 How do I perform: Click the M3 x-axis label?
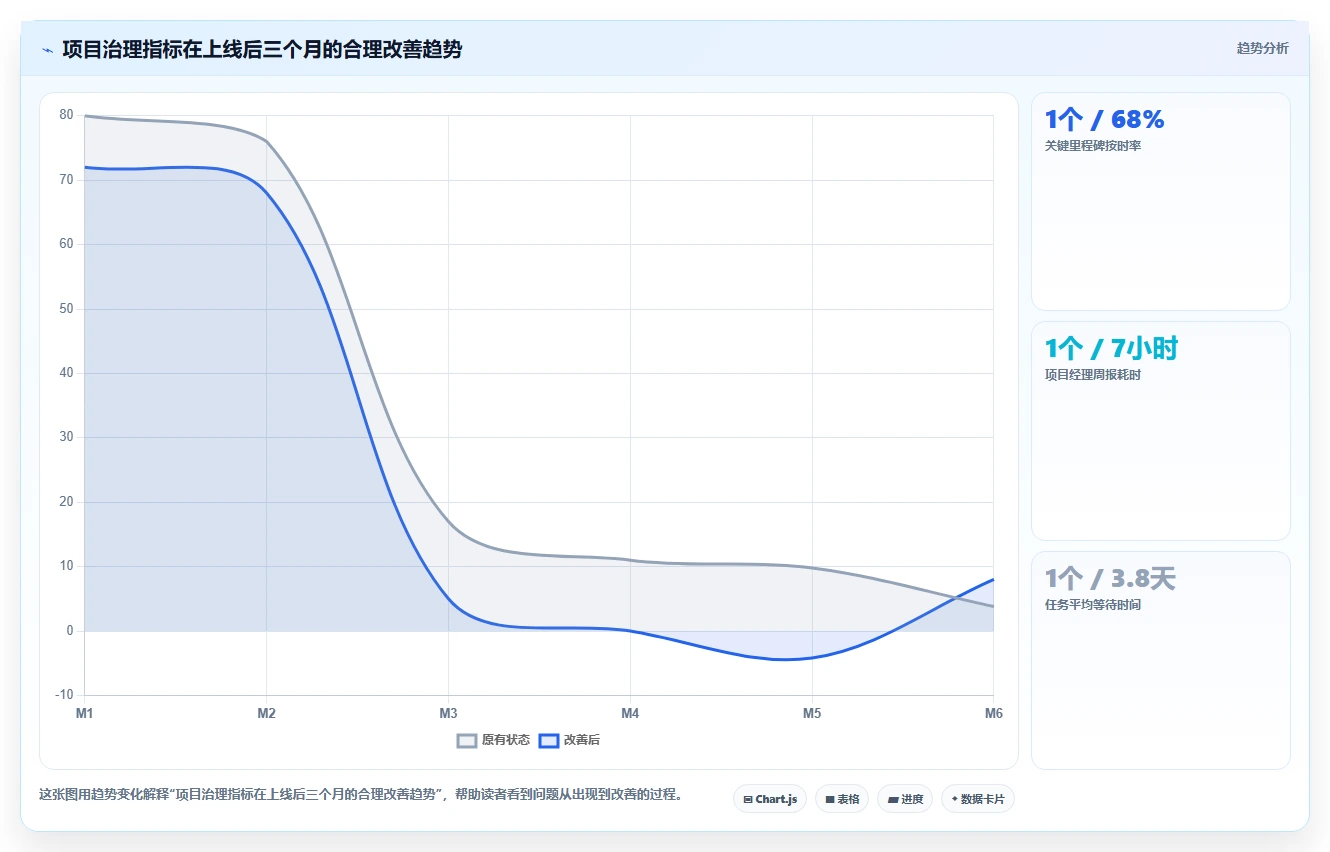click(448, 713)
